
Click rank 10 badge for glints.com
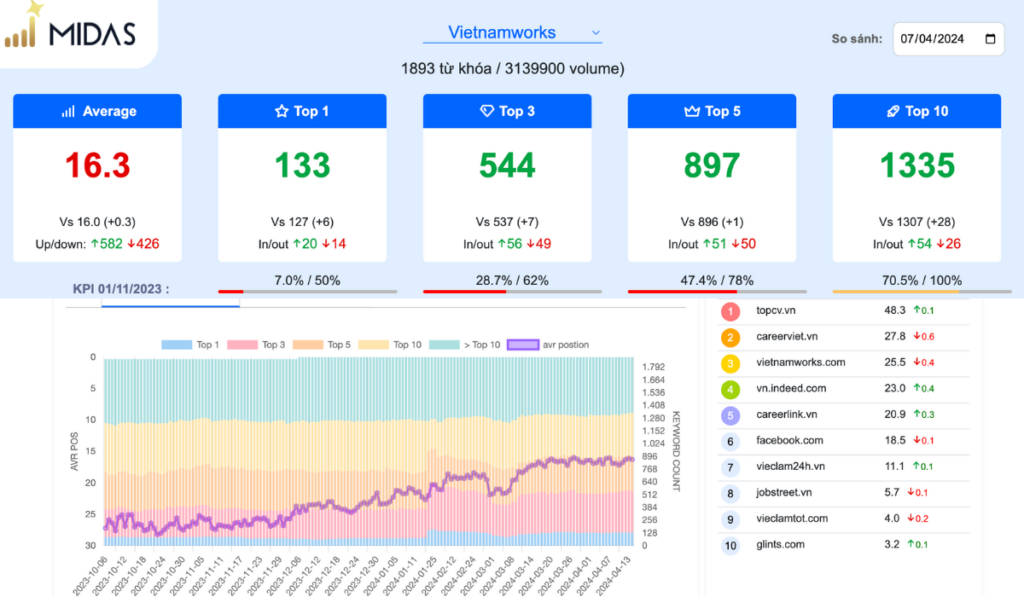[x=730, y=545]
